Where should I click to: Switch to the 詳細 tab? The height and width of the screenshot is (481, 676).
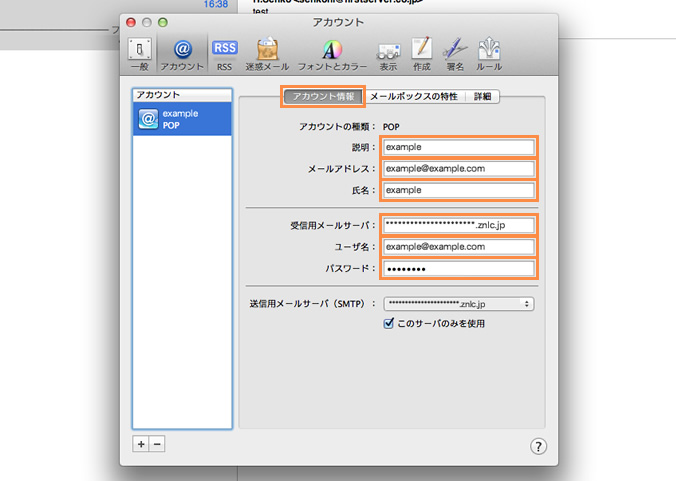click(x=482, y=96)
